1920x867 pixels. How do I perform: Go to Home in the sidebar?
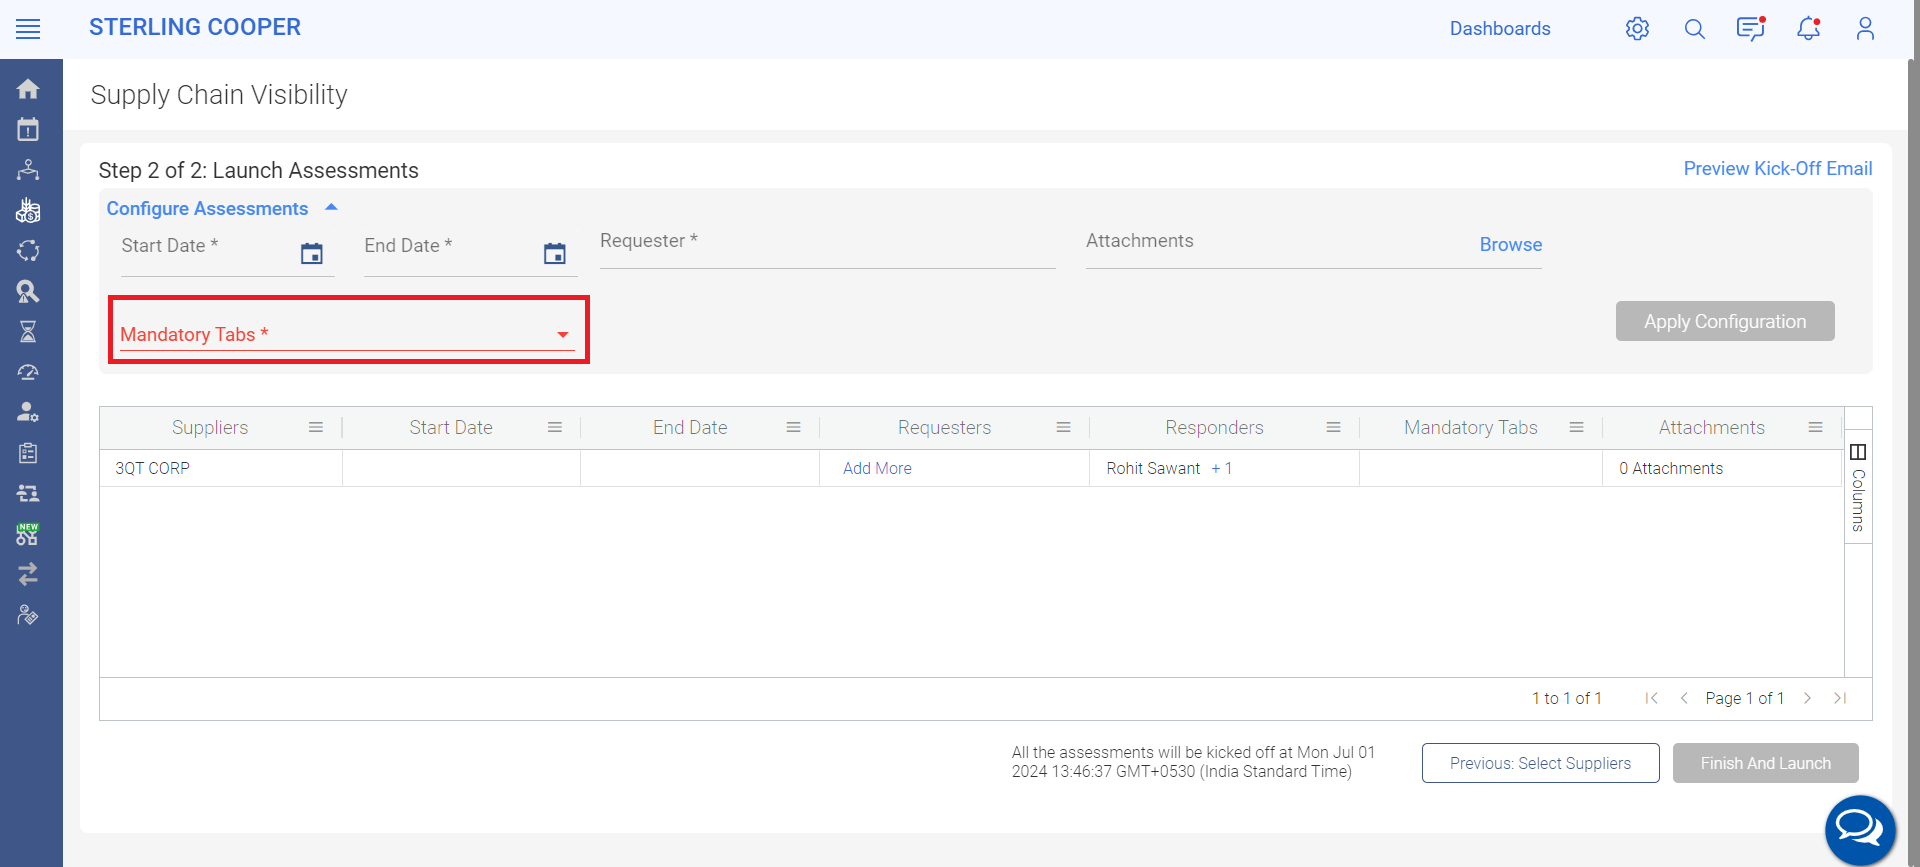pyautogui.click(x=28, y=89)
